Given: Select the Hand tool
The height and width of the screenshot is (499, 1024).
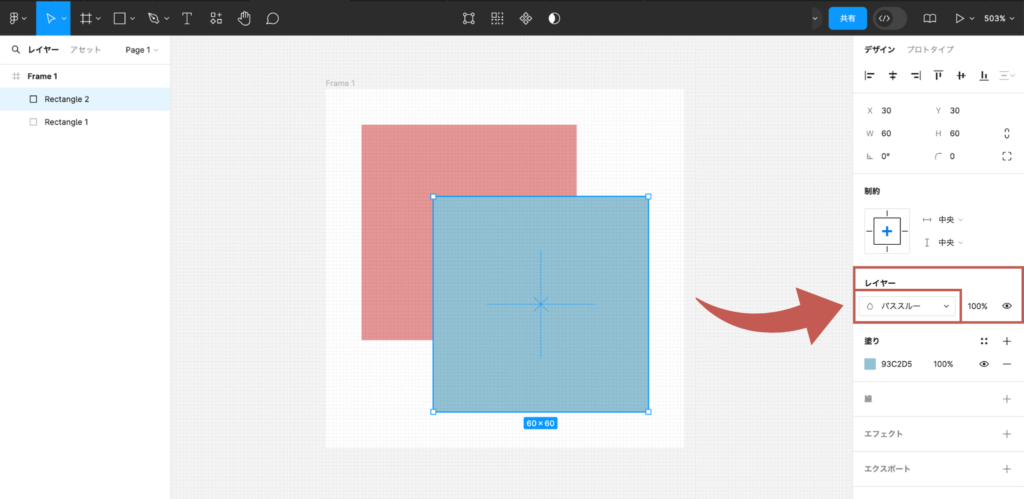Looking at the screenshot, I should click(x=244, y=18).
